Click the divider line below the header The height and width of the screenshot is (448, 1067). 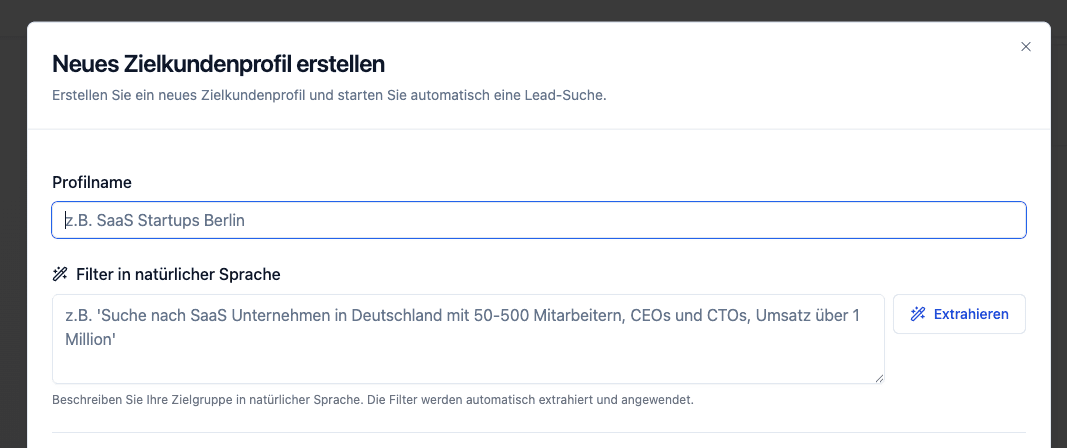(539, 129)
